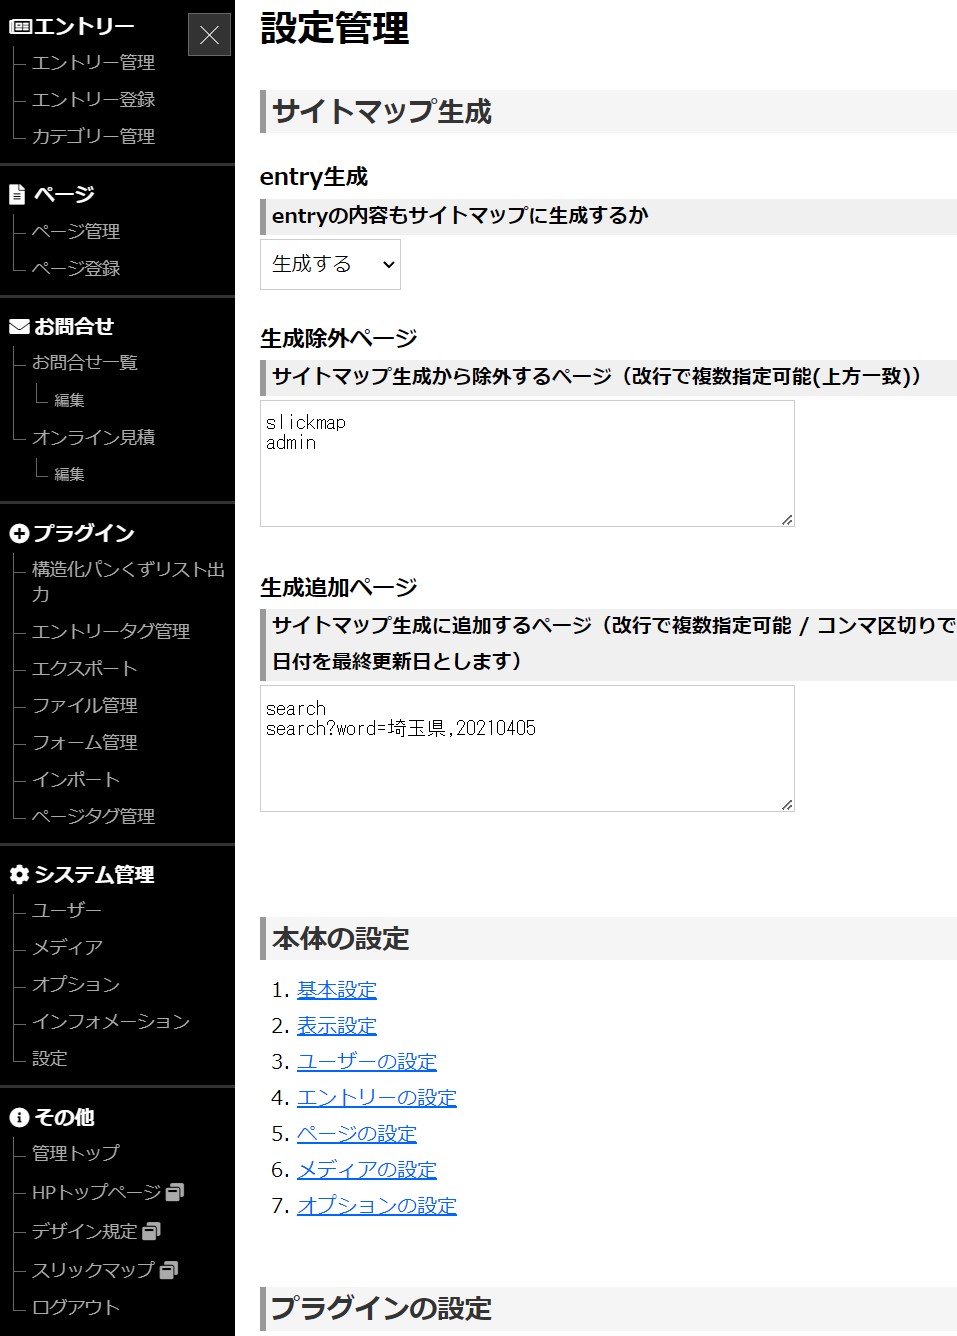Open the 表示設定 link
The width and height of the screenshot is (957, 1336).
click(336, 1025)
